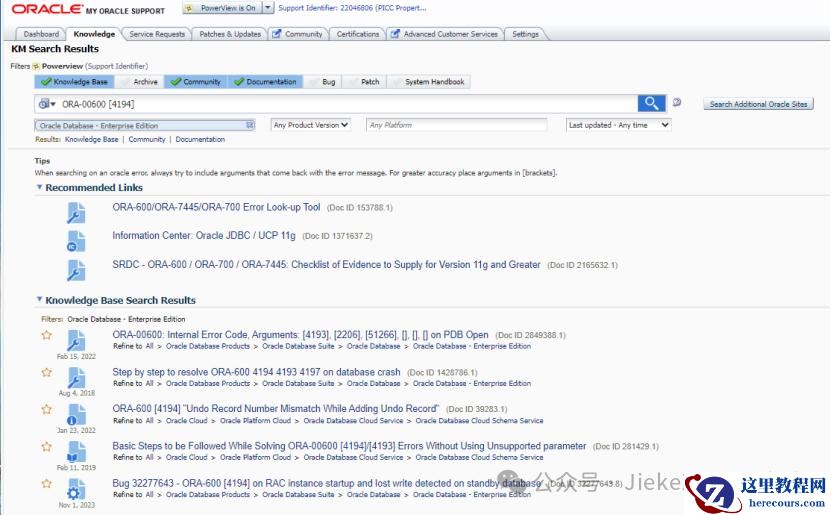Favorite the Step by step resolve result star
This screenshot has width=831, height=515.
click(47, 372)
